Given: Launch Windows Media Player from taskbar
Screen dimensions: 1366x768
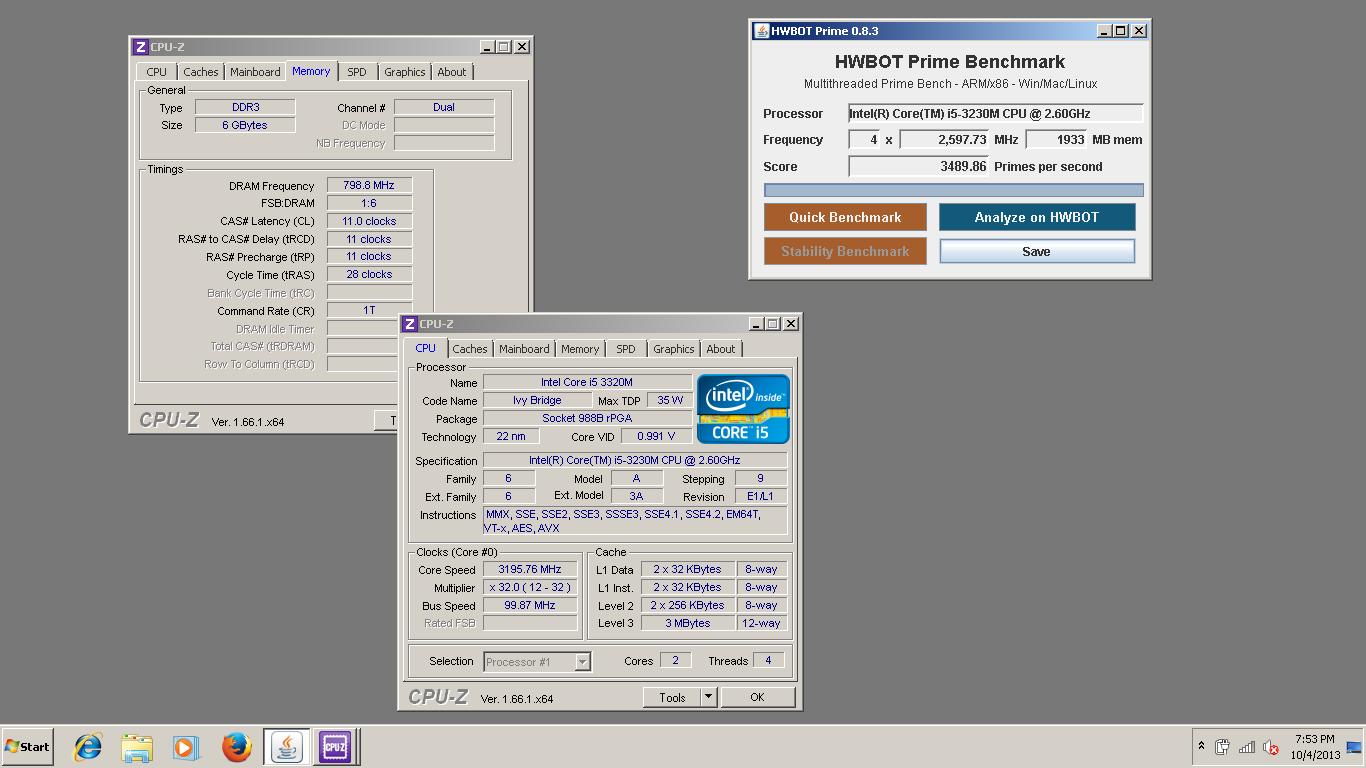Looking at the screenshot, I should (185, 747).
